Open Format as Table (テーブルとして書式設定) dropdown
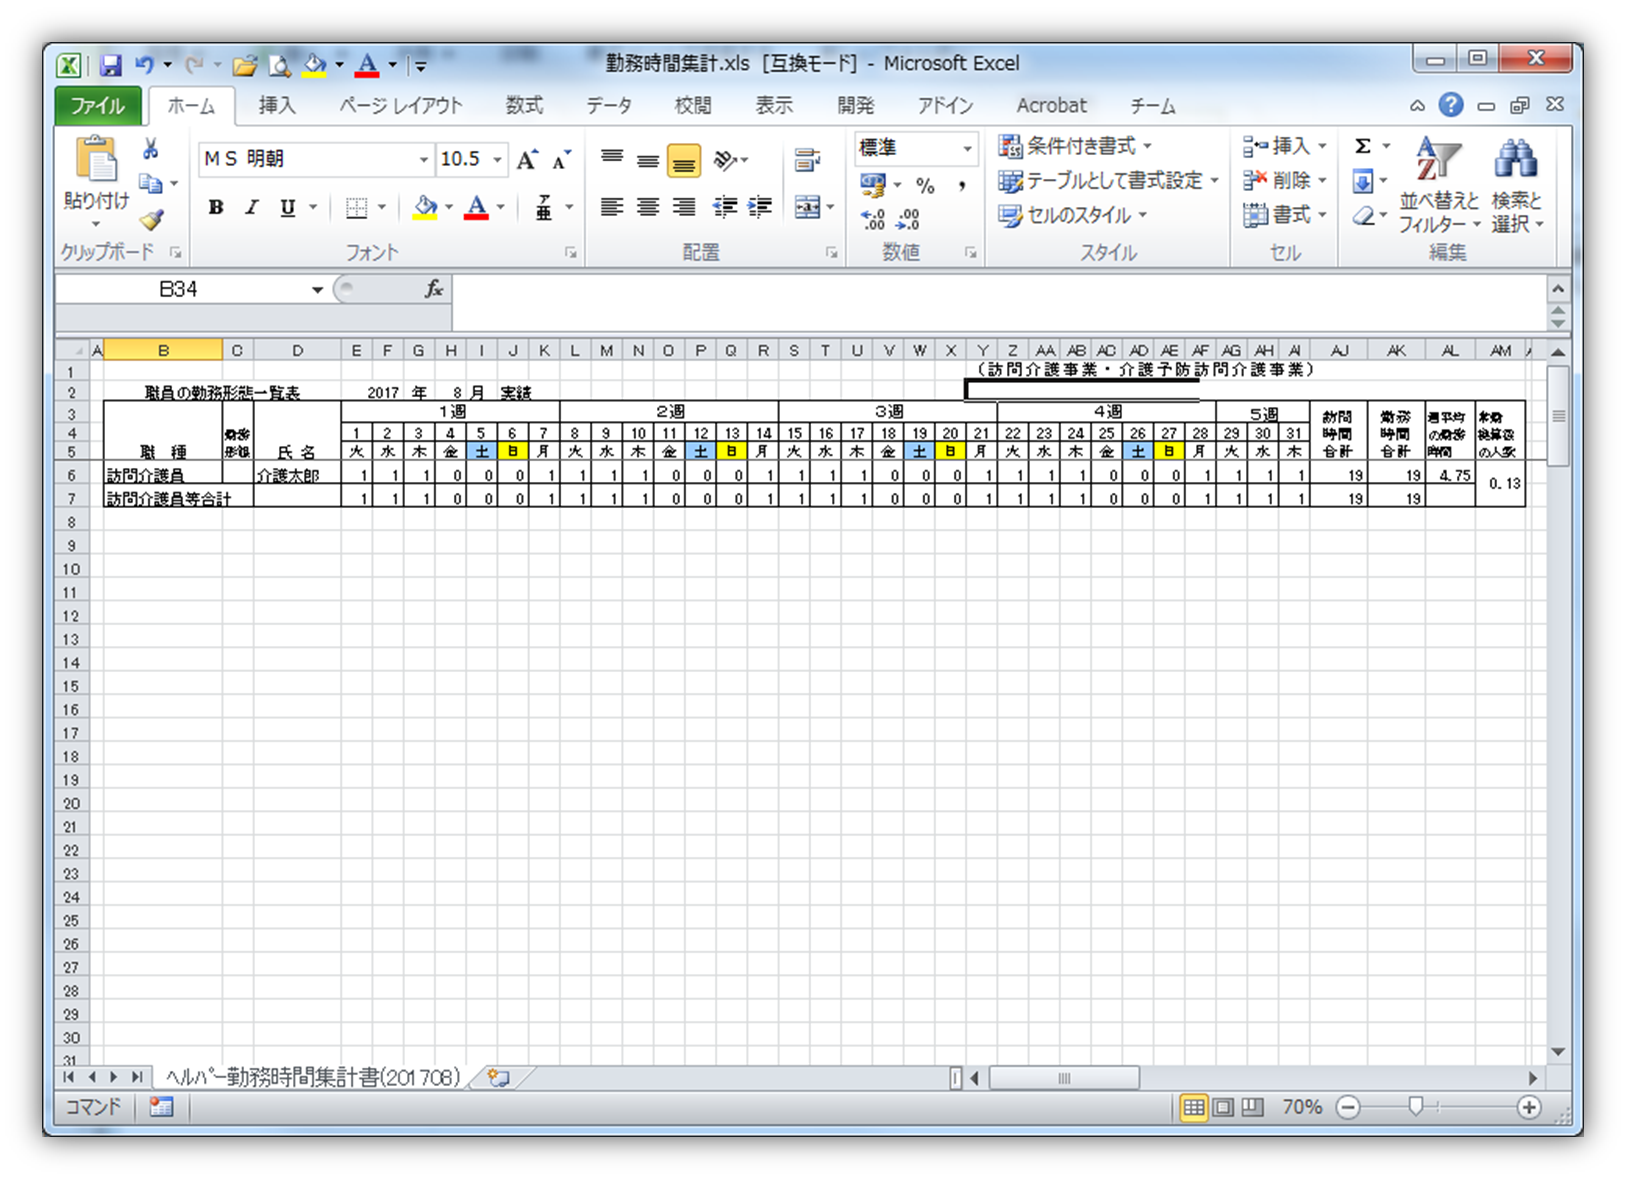 (x=1108, y=181)
